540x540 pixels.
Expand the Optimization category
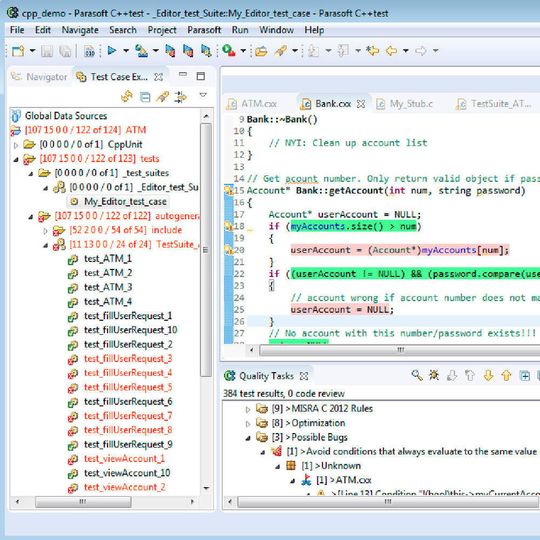[248, 424]
